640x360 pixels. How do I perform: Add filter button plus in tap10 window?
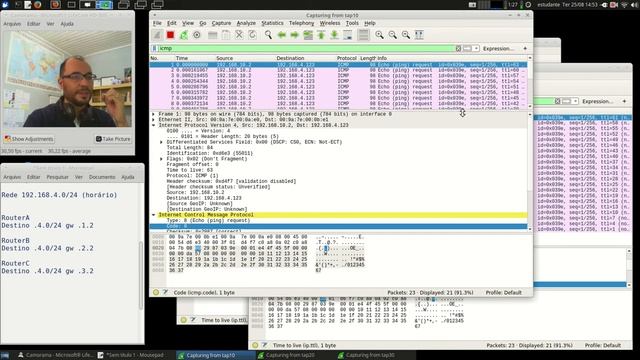(x=525, y=49)
